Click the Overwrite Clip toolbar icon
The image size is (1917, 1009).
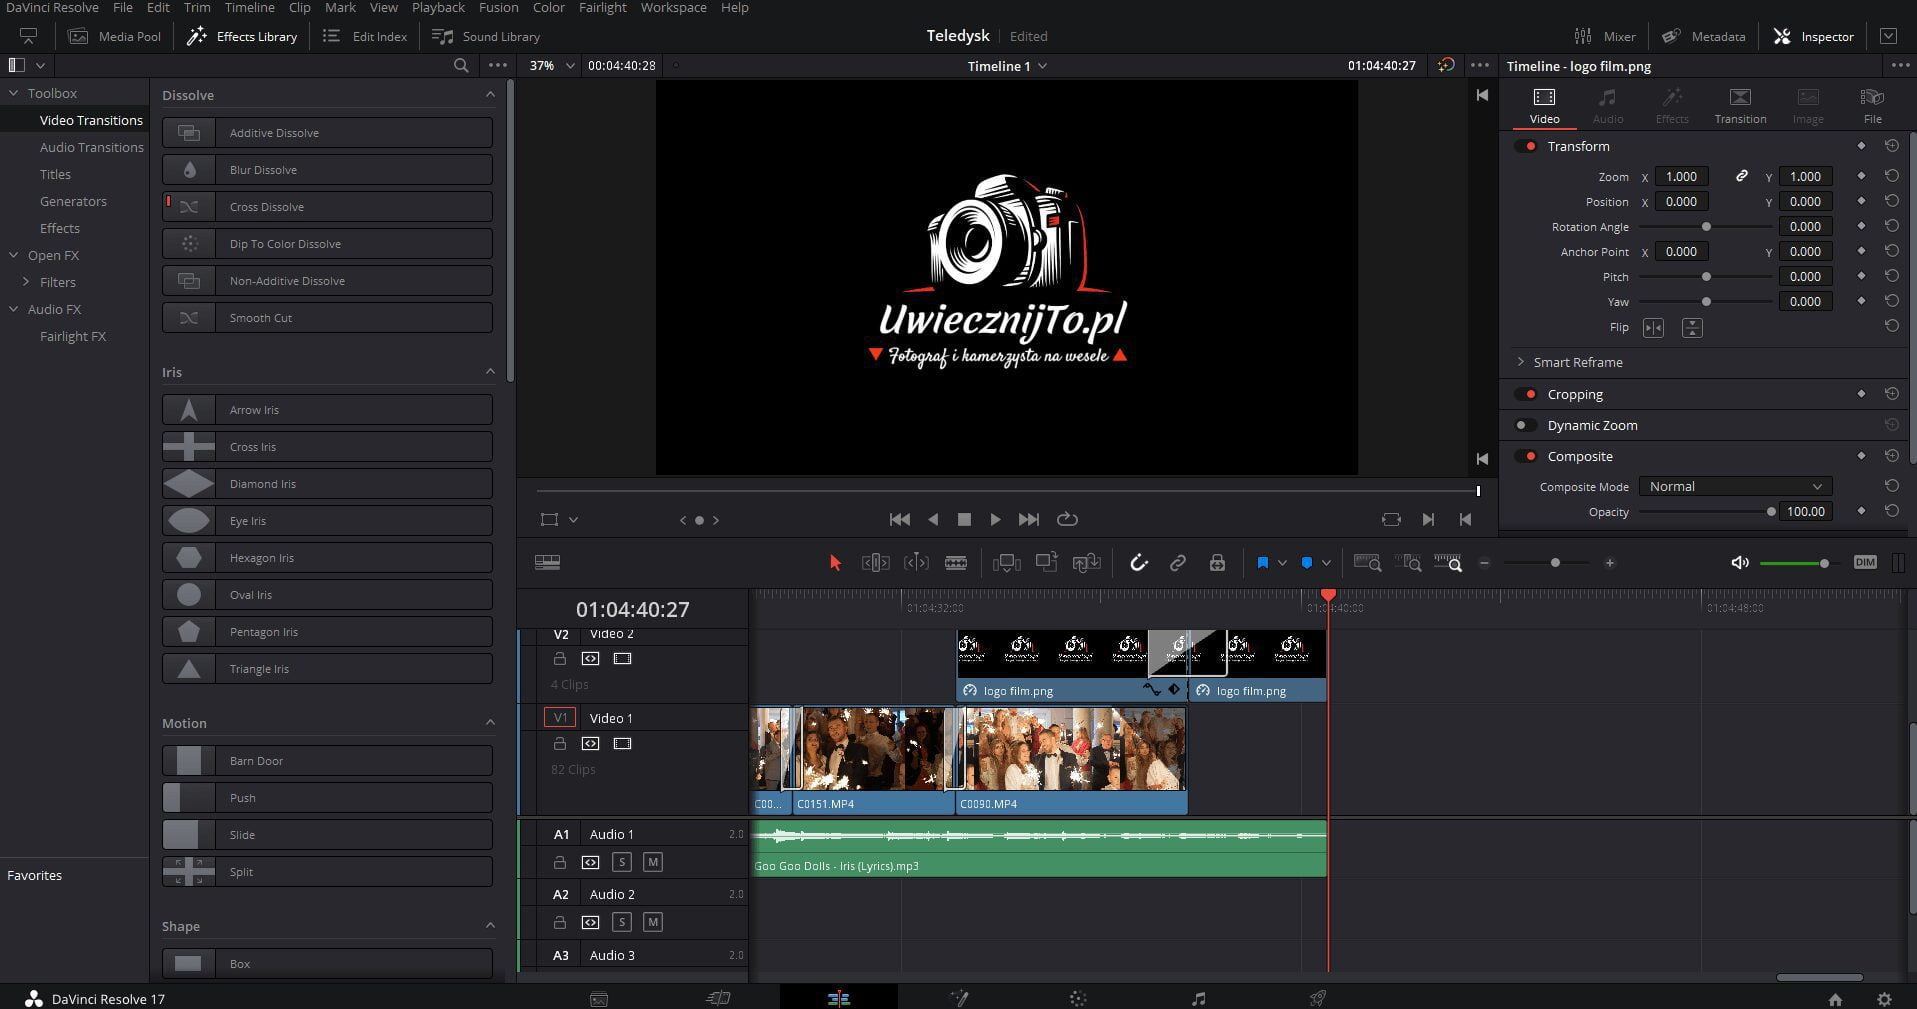1046,563
